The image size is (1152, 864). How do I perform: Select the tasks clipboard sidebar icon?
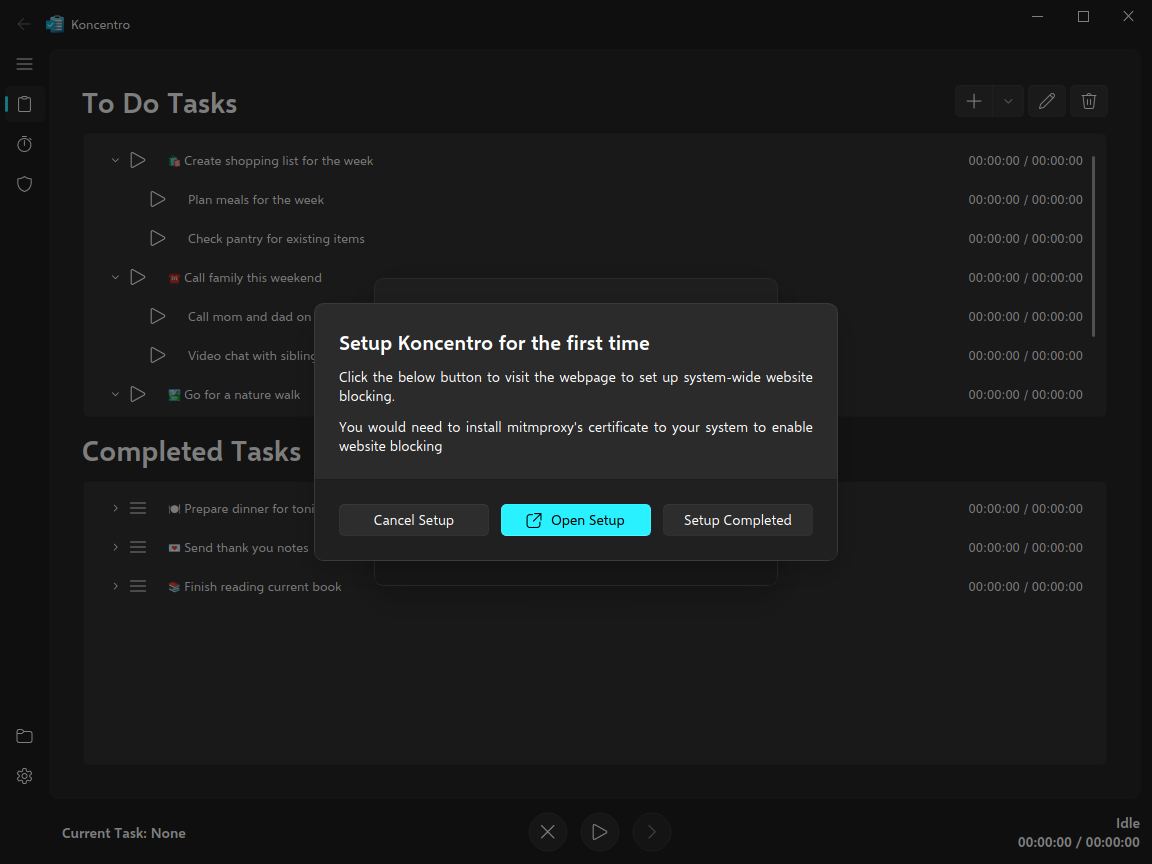coord(25,104)
